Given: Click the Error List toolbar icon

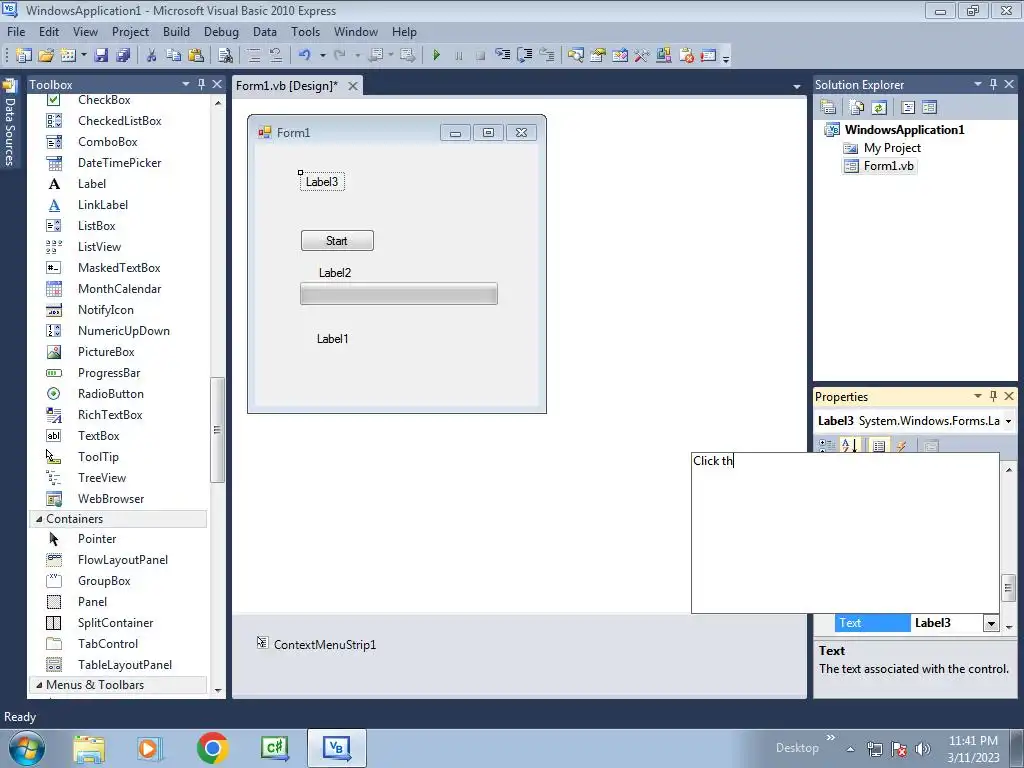Looking at the screenshot, I should [x=686, y=56].
